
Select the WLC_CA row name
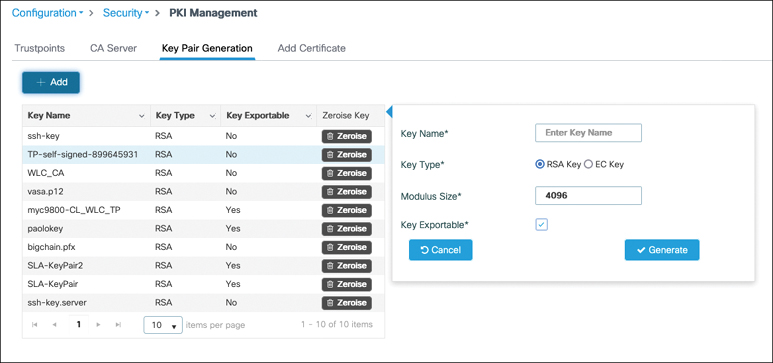coord(45,173)
